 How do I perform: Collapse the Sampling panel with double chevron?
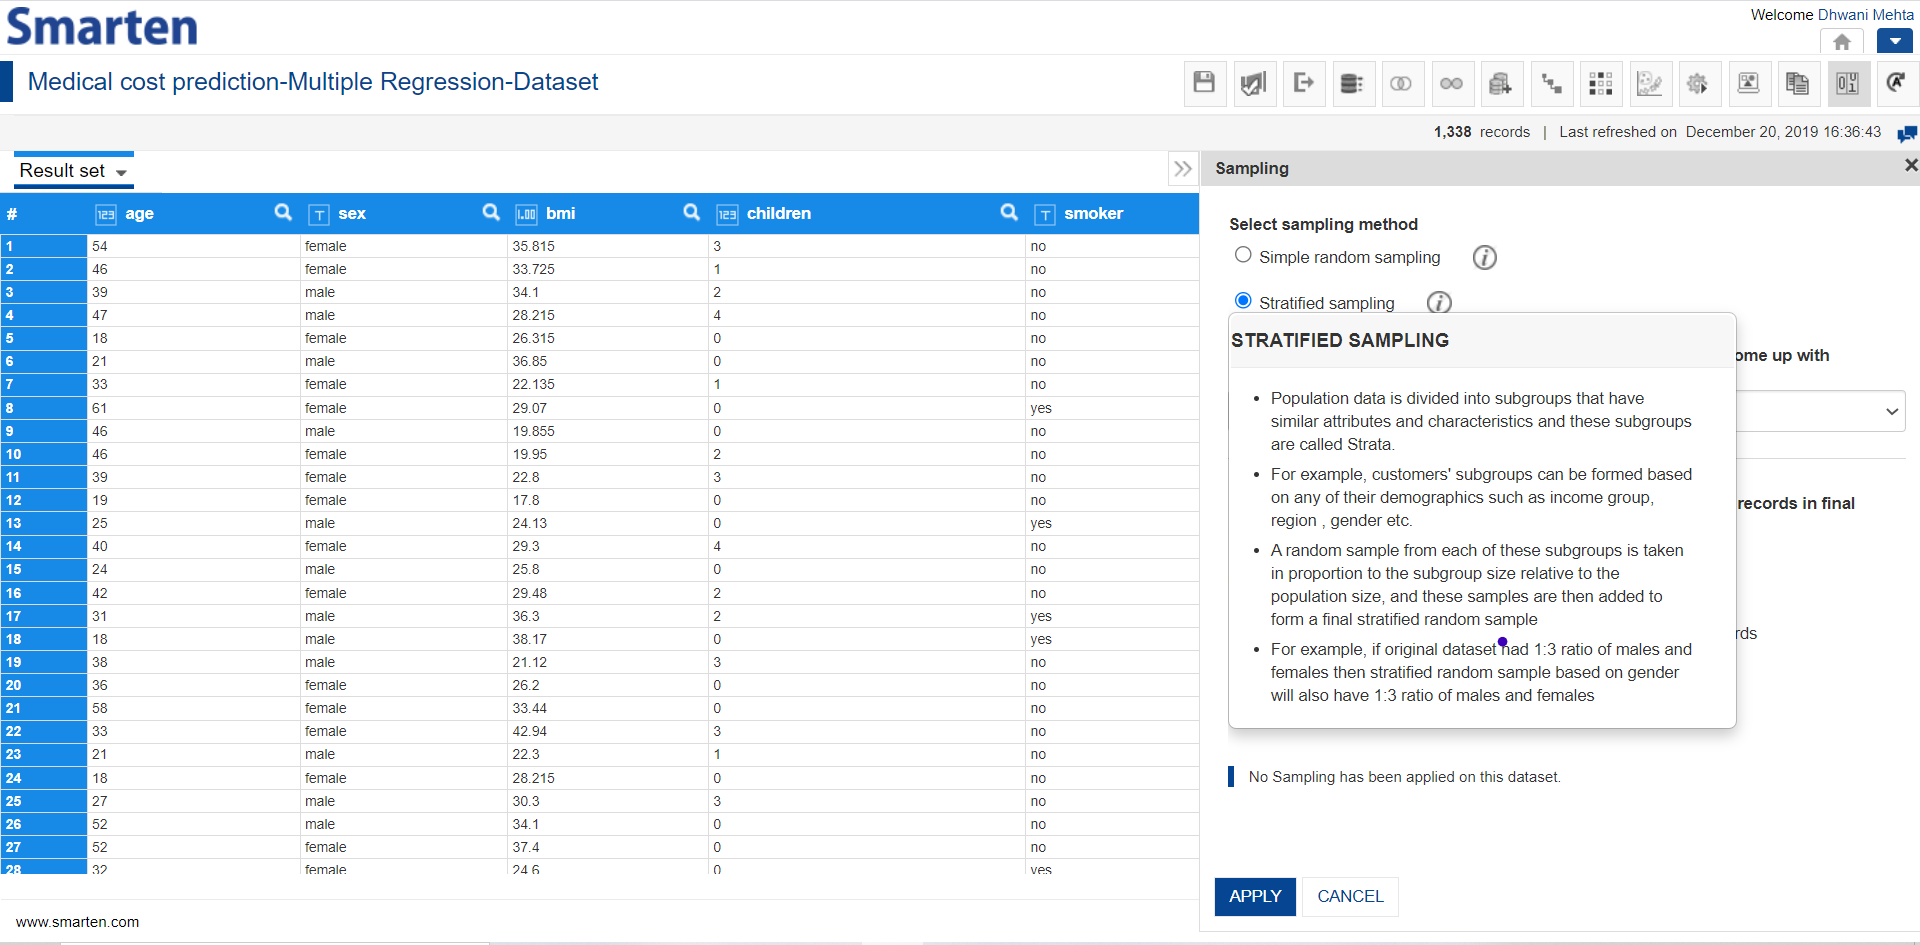(x=1183, y=168)
